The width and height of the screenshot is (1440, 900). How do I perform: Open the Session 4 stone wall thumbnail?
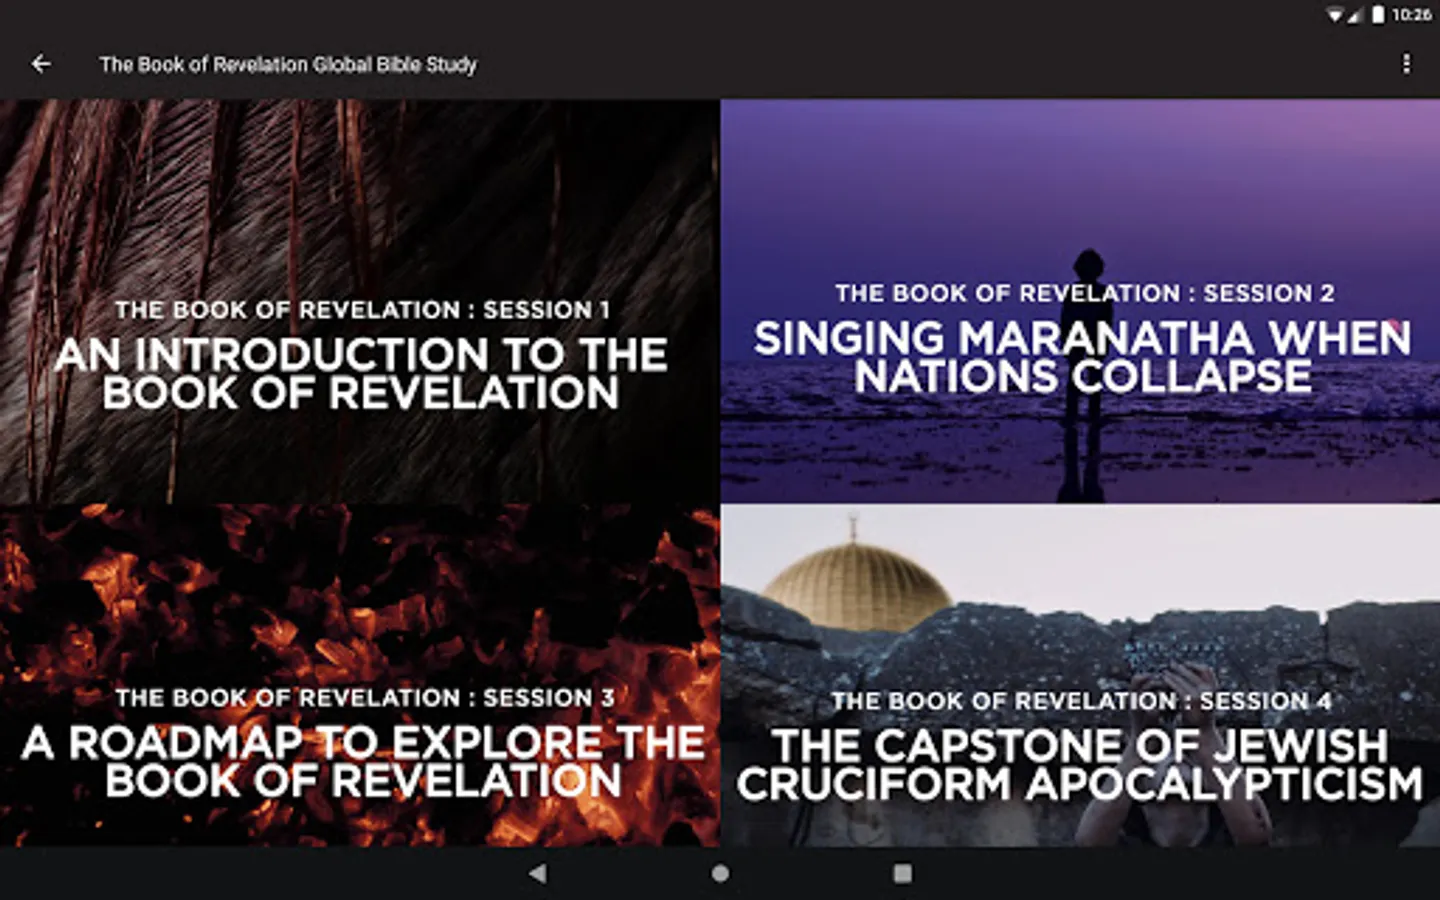(1080, 676)
